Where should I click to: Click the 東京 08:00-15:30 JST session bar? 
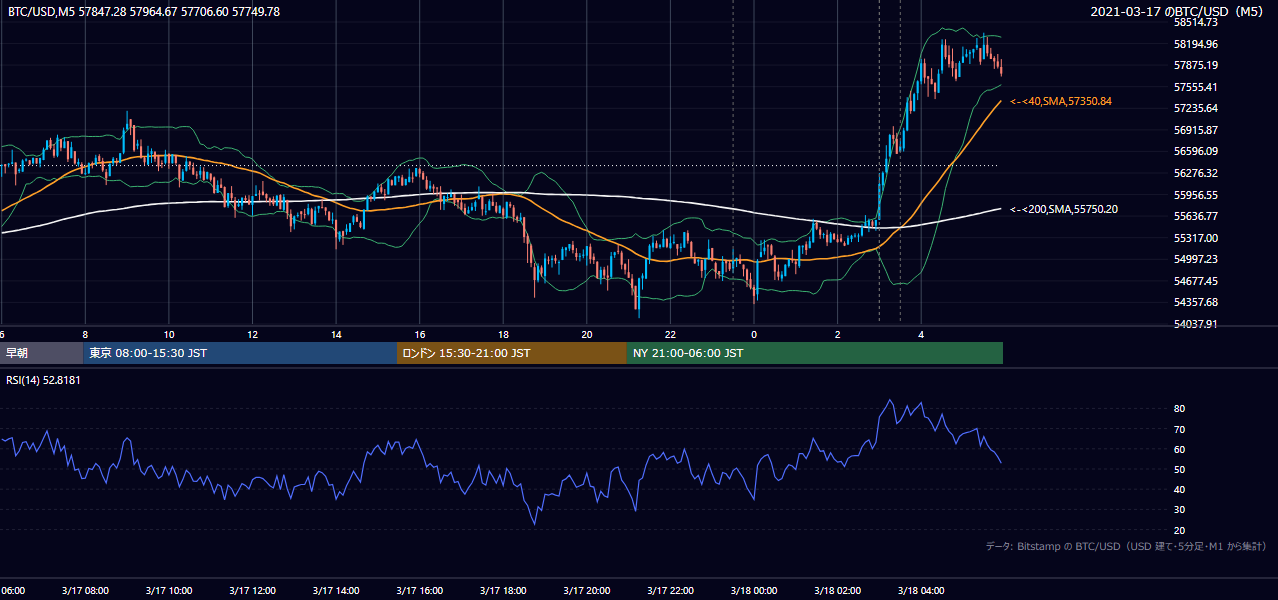(x=240, y=353)
